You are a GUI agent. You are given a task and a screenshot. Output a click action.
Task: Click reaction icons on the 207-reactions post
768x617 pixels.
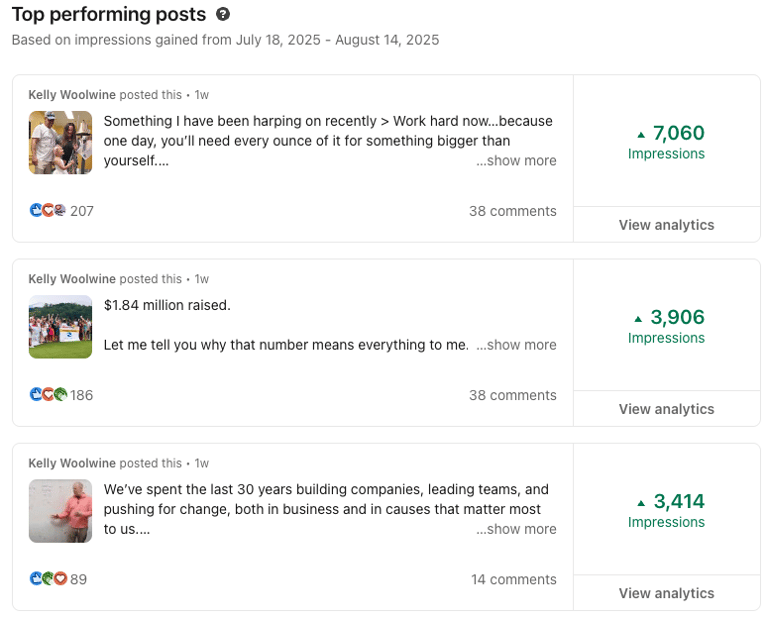click(48, 211)
